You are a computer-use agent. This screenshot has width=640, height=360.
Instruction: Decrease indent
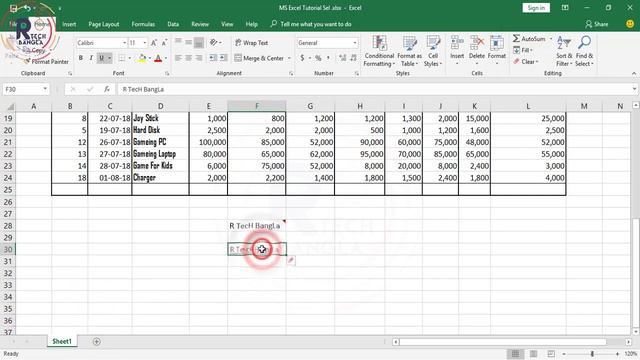tap(213, 58)
